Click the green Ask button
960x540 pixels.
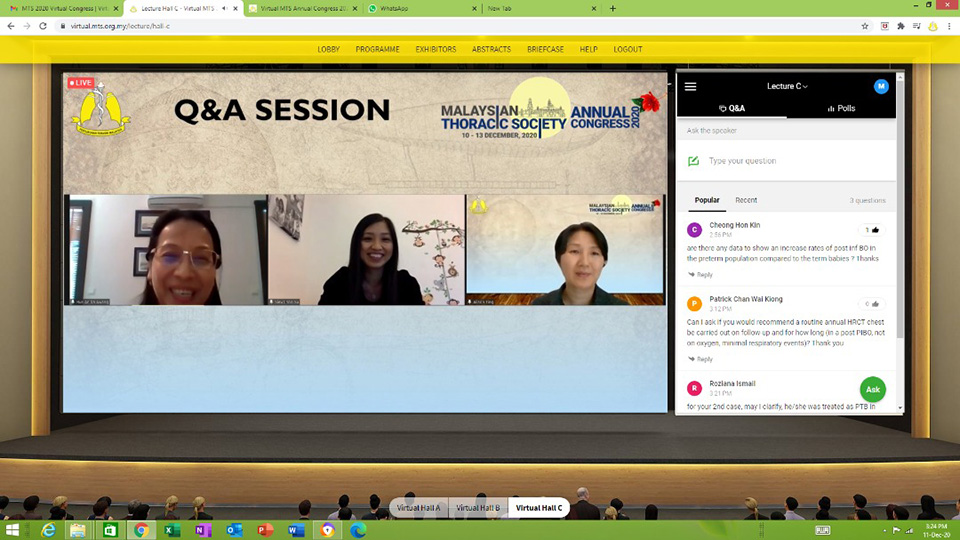click(872, 389)
